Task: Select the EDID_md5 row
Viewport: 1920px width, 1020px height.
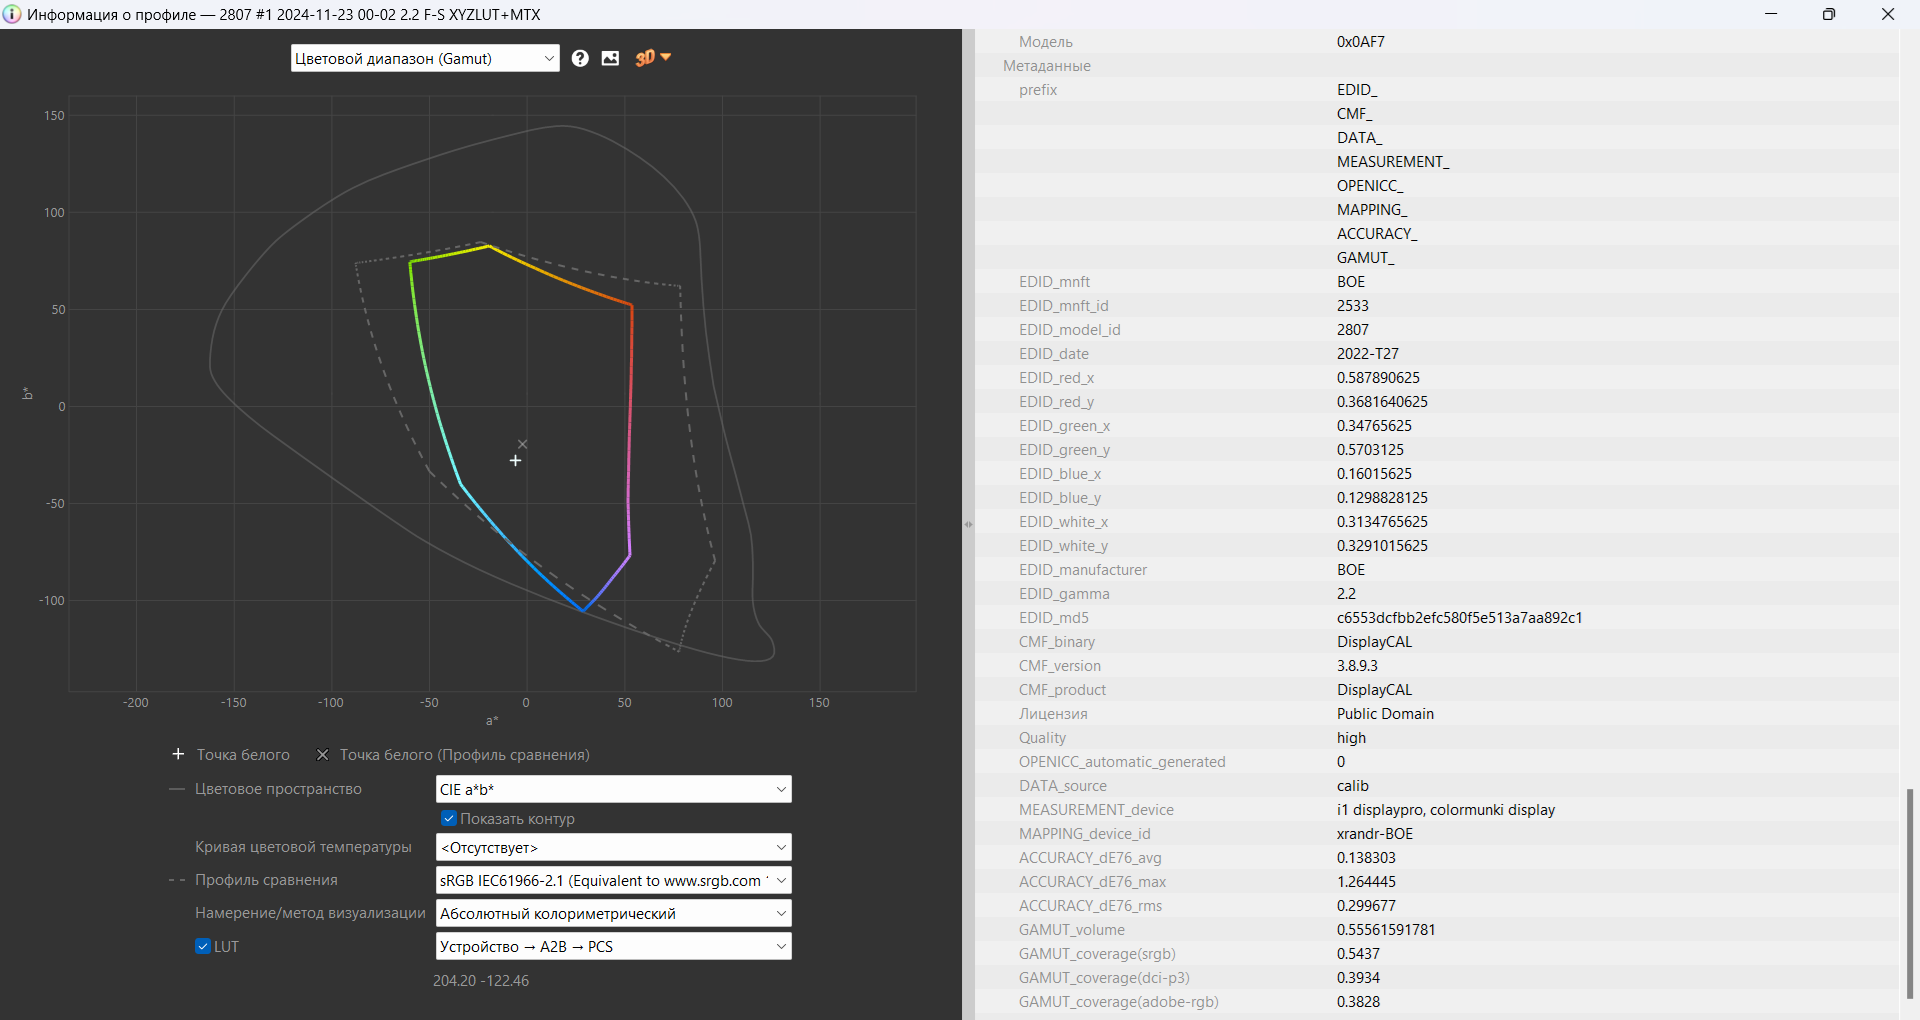Action: 1300,618
